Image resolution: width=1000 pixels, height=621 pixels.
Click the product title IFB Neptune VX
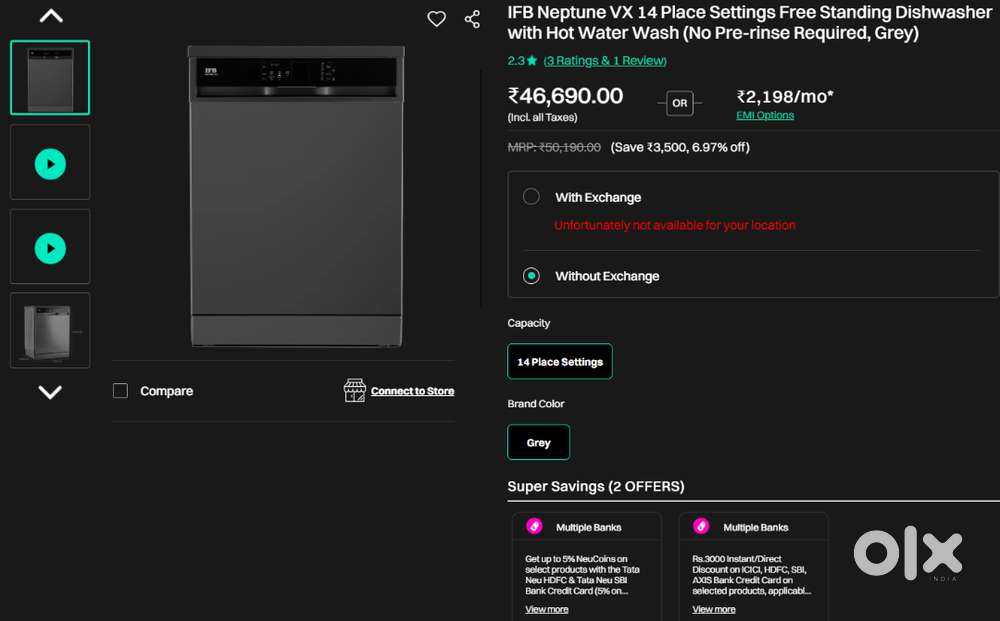pyautogui.click(x=749, y=22)
